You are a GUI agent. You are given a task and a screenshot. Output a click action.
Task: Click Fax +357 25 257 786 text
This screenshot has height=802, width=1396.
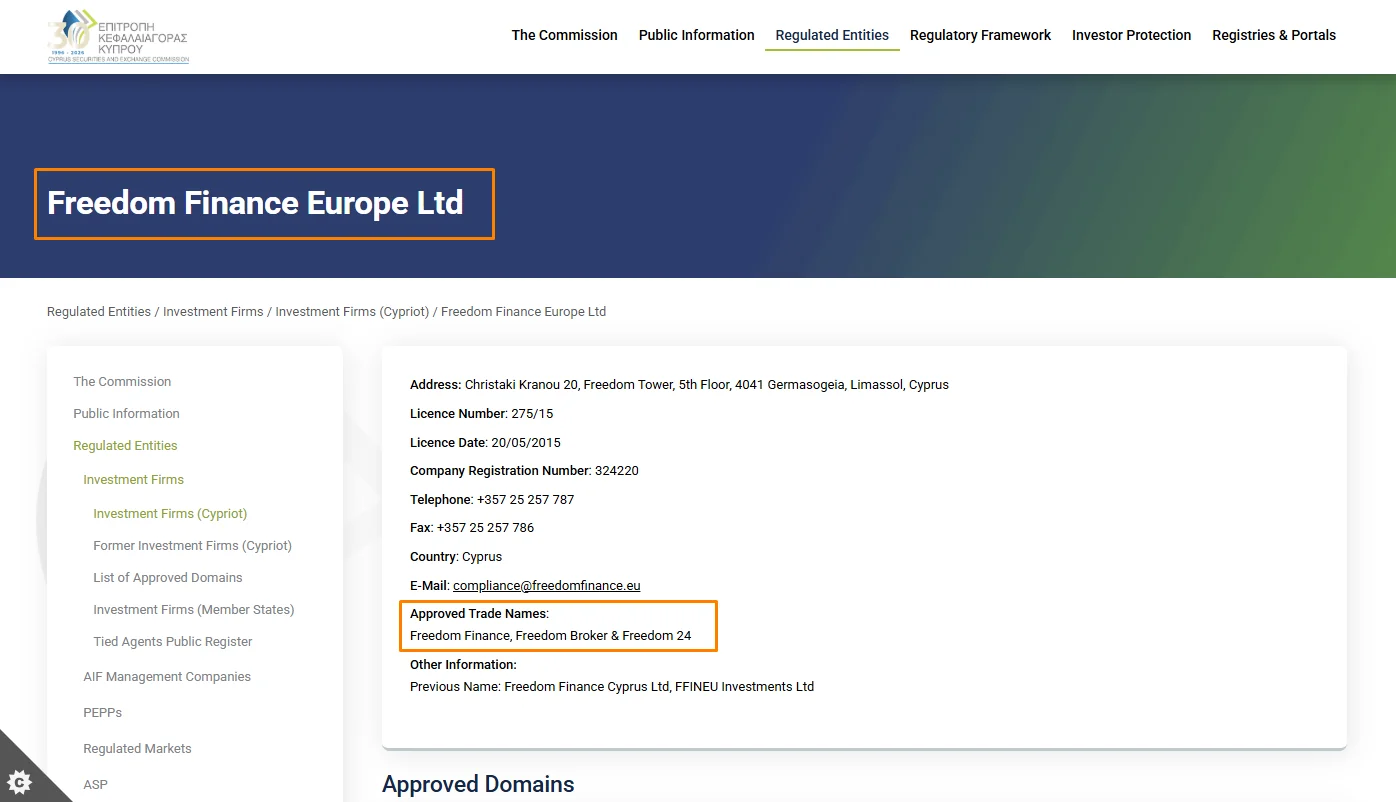pos(472,528)
